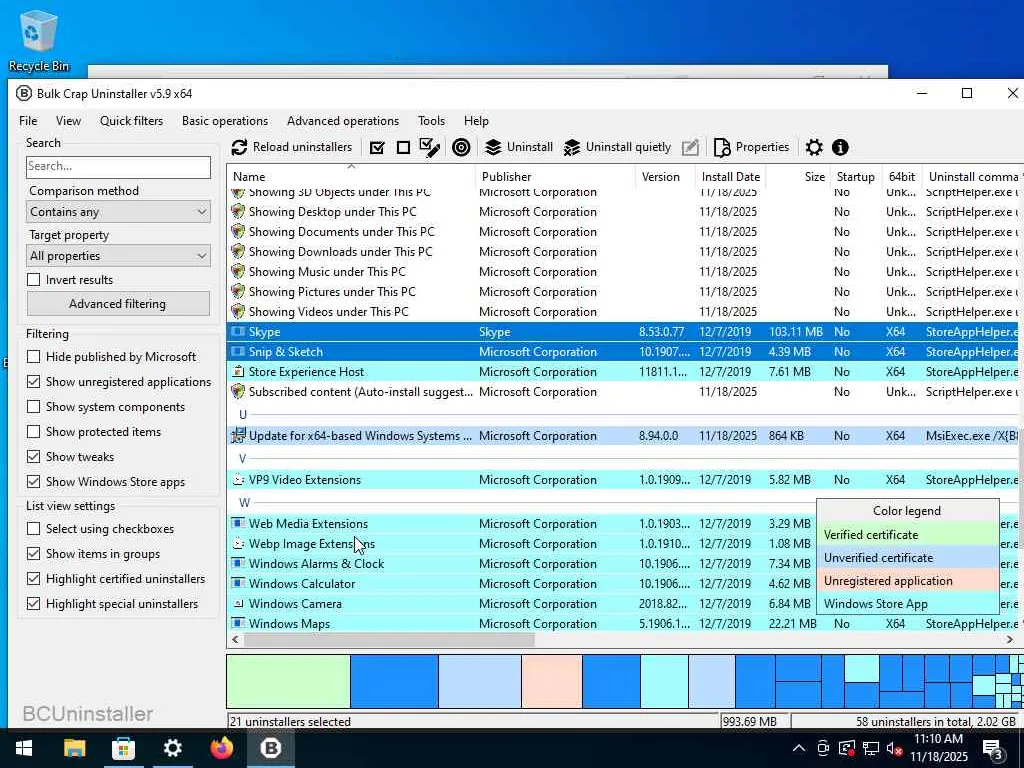Open the Quick filters menu
The width and height of the screenshot is (1024, 768).
point(131,121)
